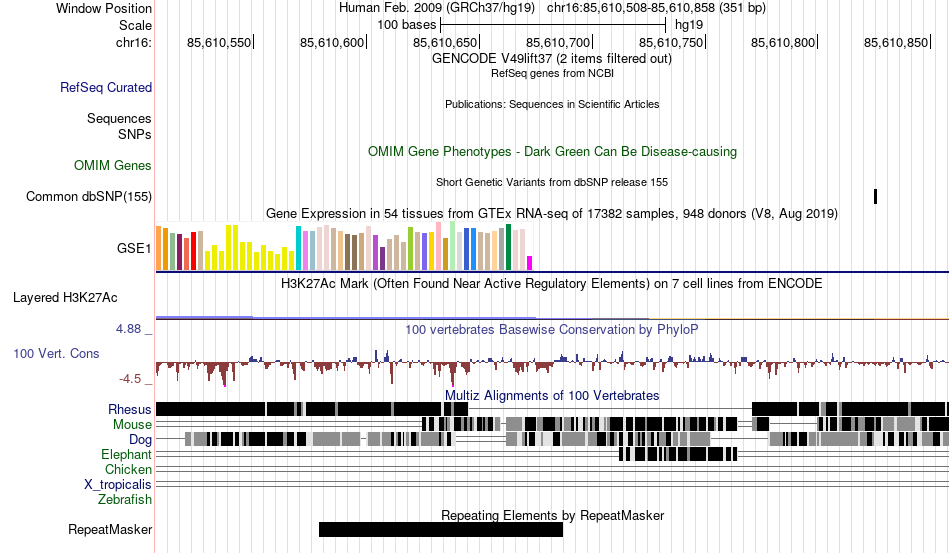This screenshot has height=553, width=950.
Task: Click the Window Position label
Action: click(x=104, y=8)
